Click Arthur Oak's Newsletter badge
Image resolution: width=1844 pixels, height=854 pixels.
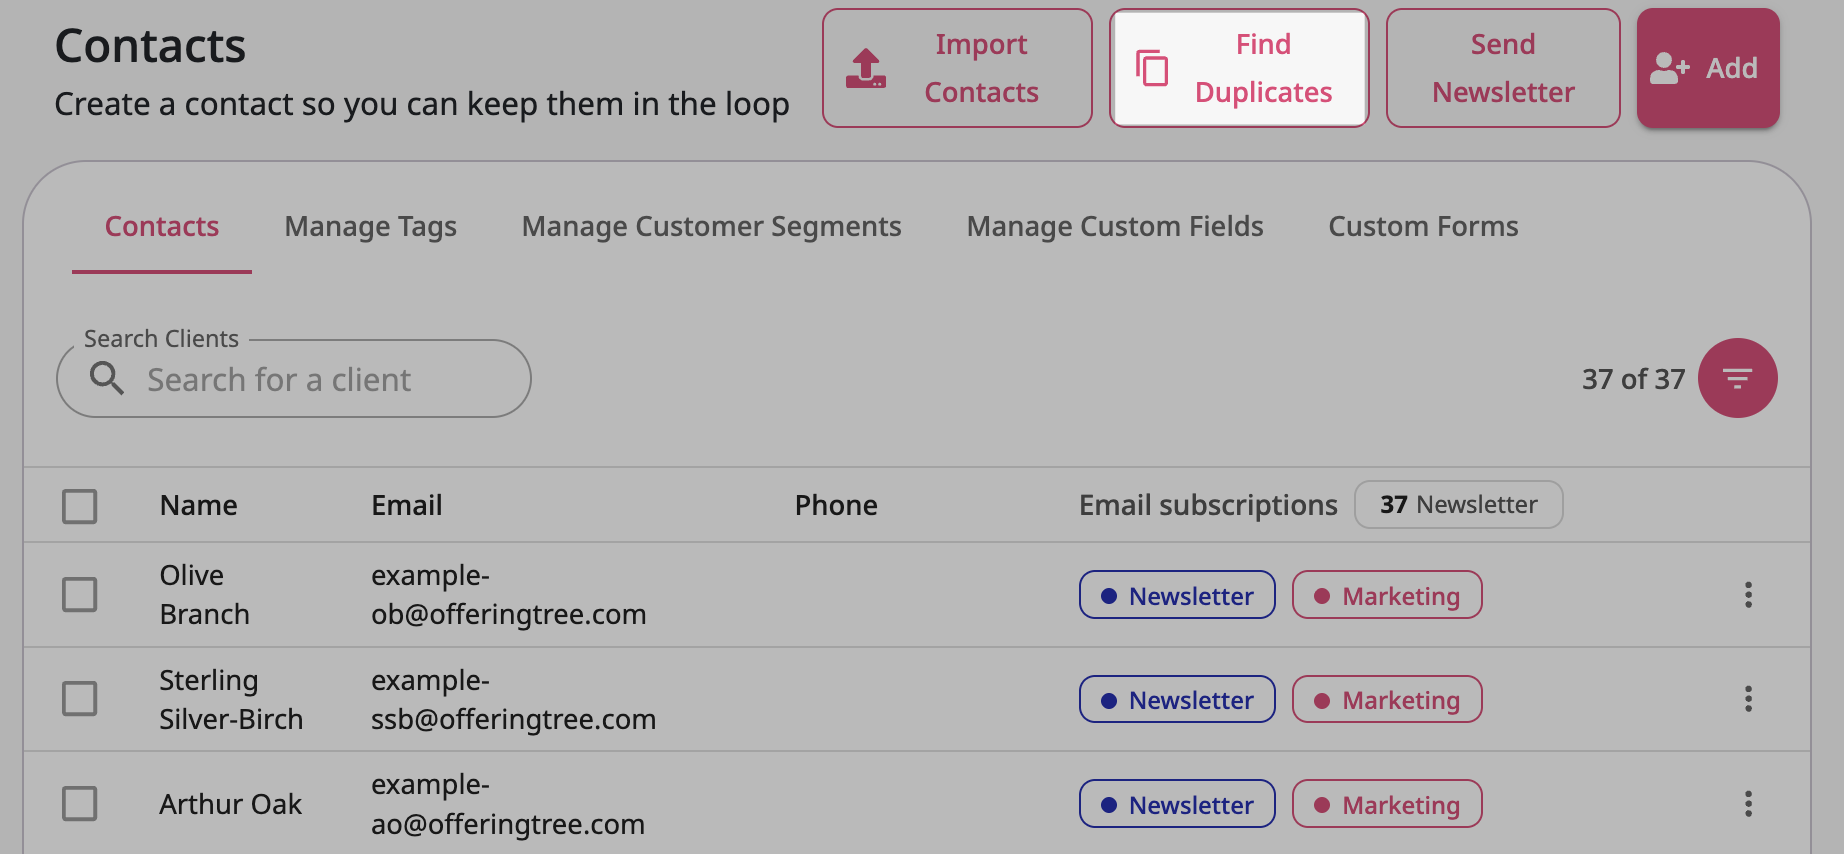click(1177, 804)
